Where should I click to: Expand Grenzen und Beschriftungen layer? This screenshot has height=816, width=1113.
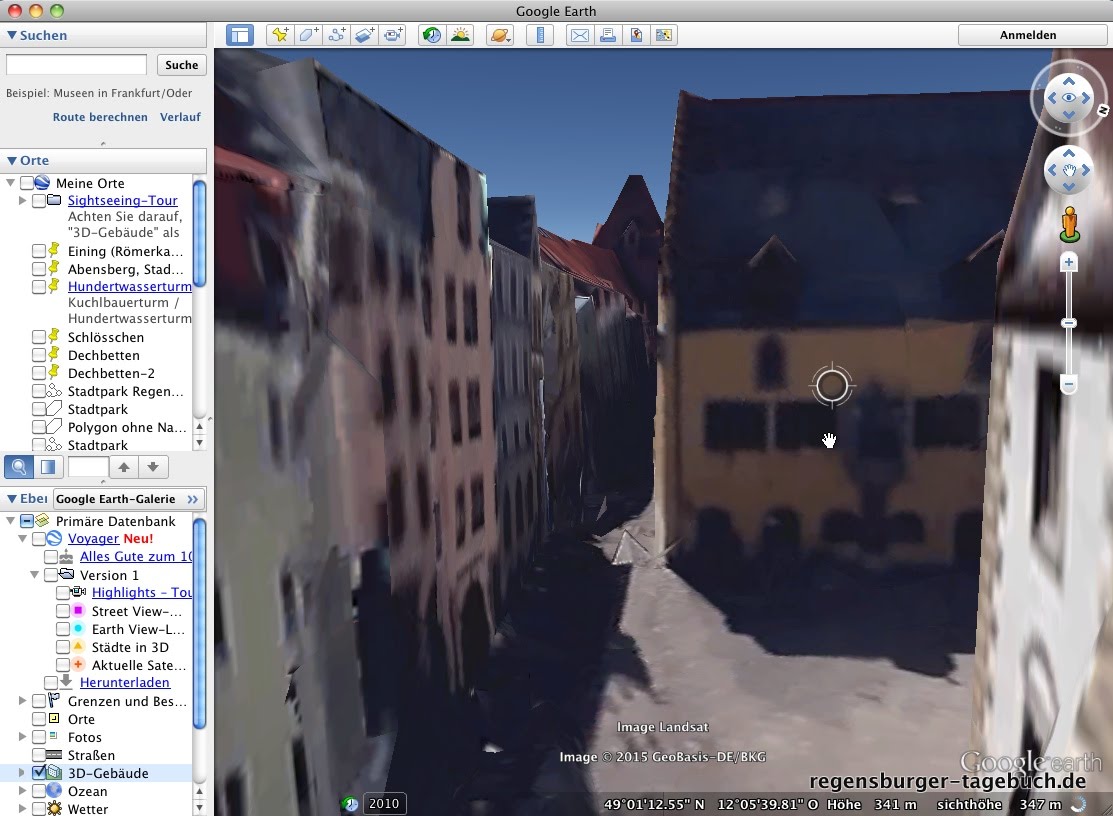[22, 701]
